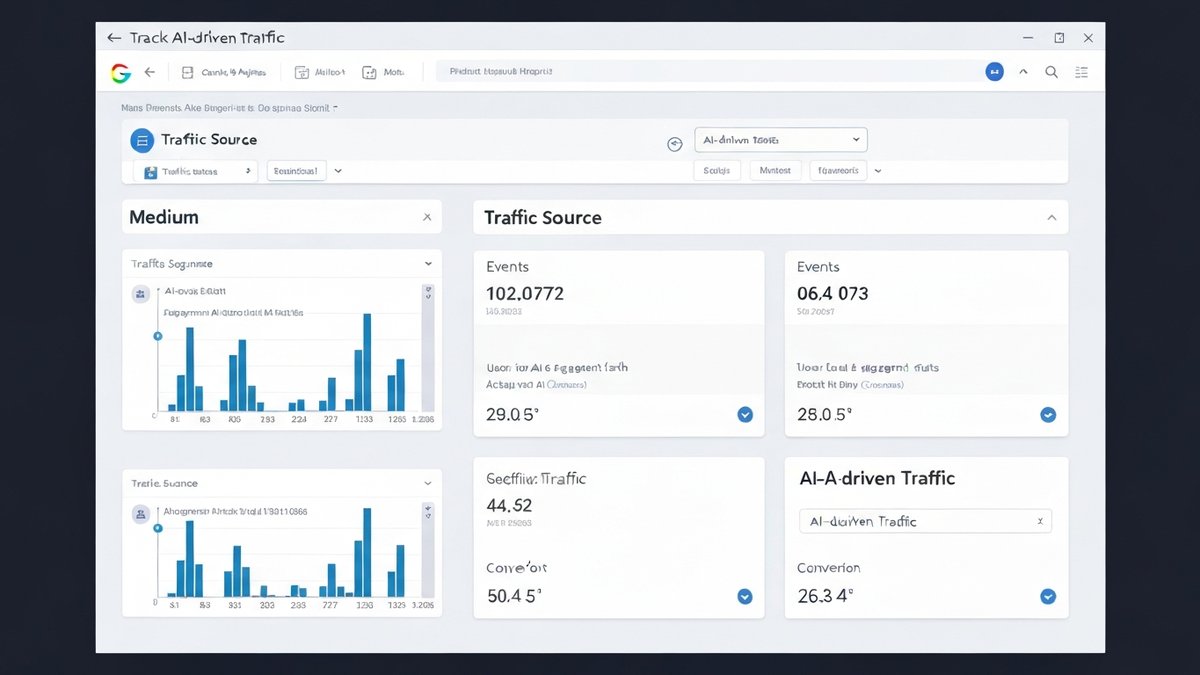Click the Events value 102.0772
Viewport: 1200px width, 675px height.
pyautogui.click(x=525, y=293)
